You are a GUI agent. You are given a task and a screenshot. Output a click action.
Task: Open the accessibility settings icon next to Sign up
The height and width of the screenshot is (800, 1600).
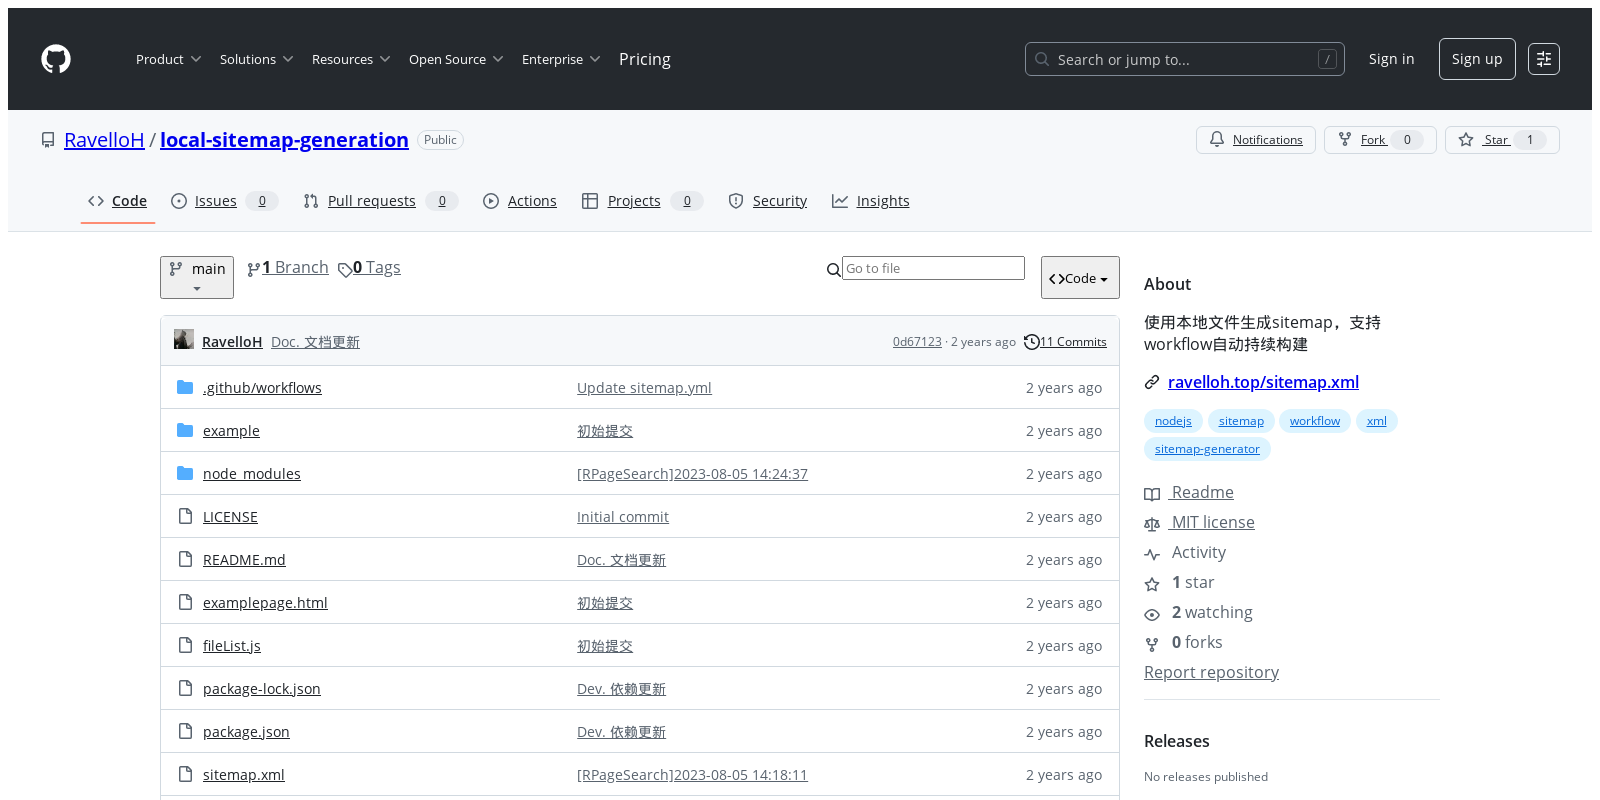(x=1544, y=59)
